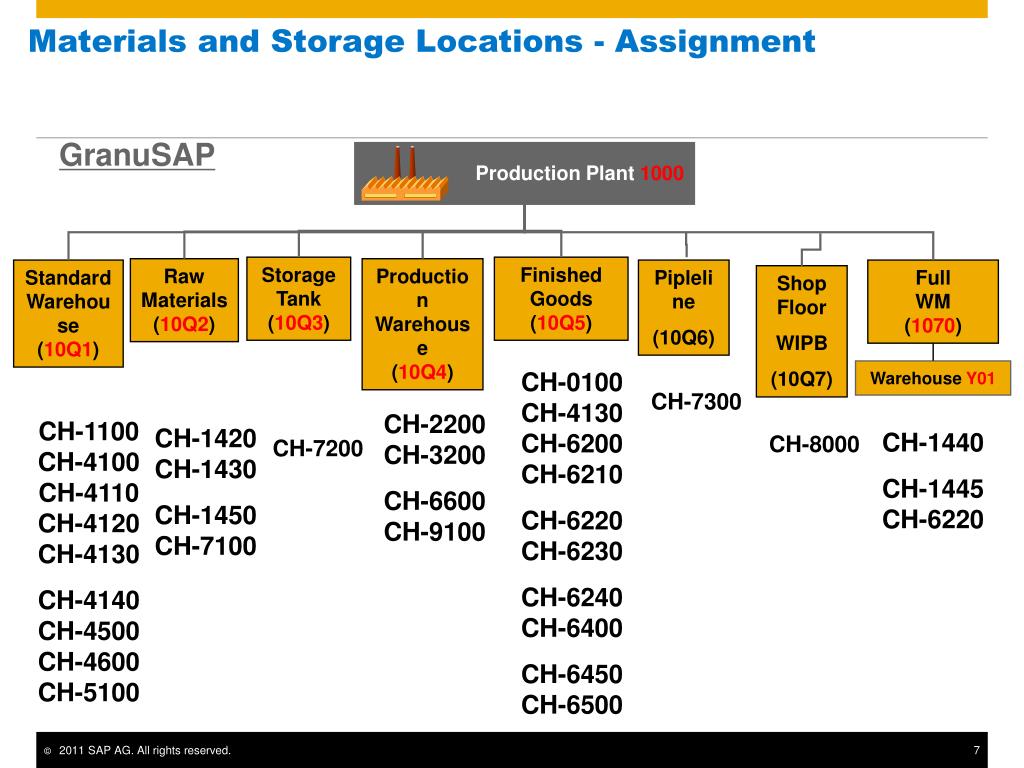Click material CH-6600
The height and width of the screenshot is (768, 1024).
click(435, 501)
